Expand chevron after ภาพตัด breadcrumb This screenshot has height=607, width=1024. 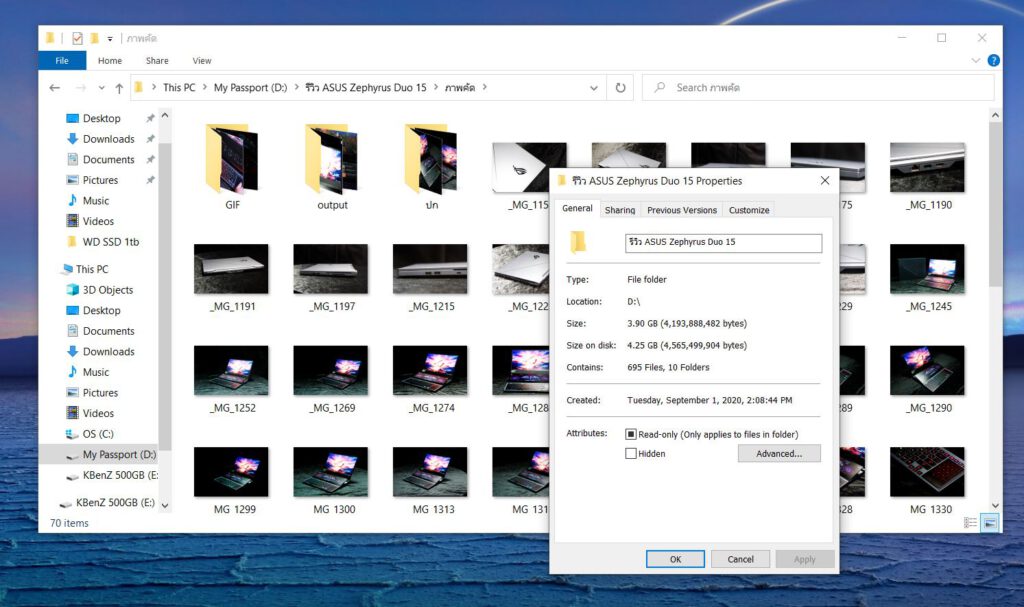(485, 87)
